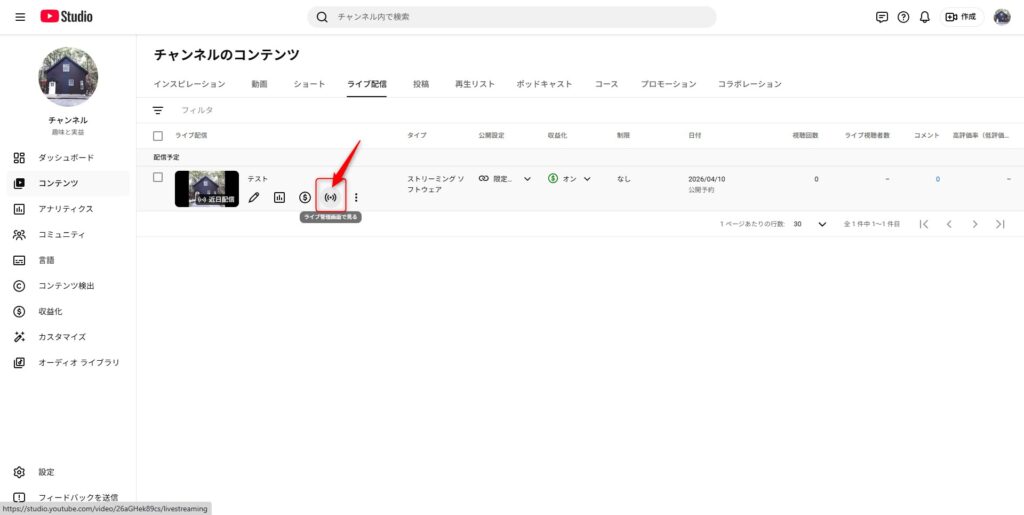
Task: Switch to the ショート tab
Action: pos(309,84)
